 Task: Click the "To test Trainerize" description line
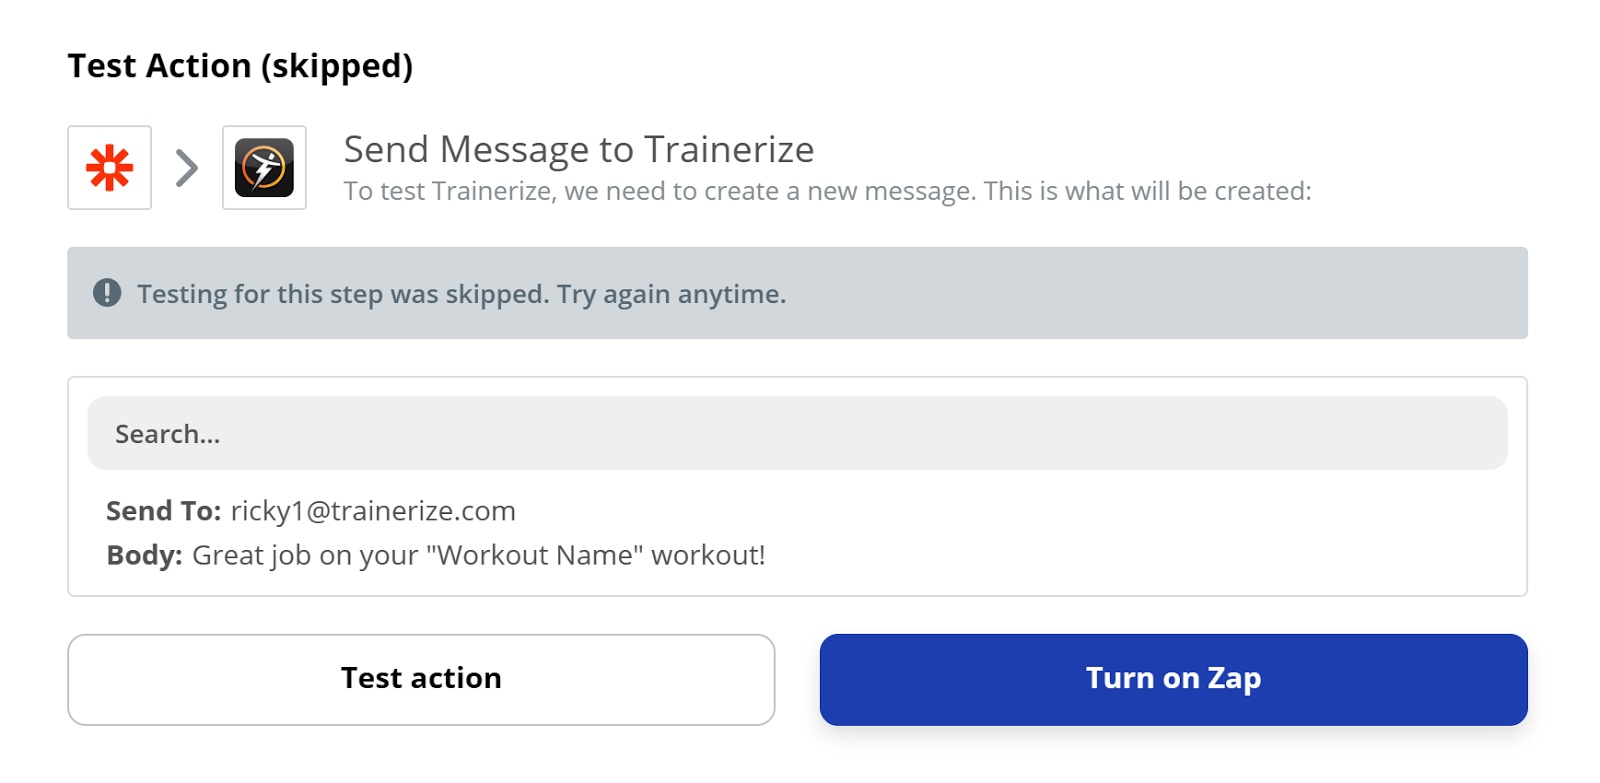(827, 191)
